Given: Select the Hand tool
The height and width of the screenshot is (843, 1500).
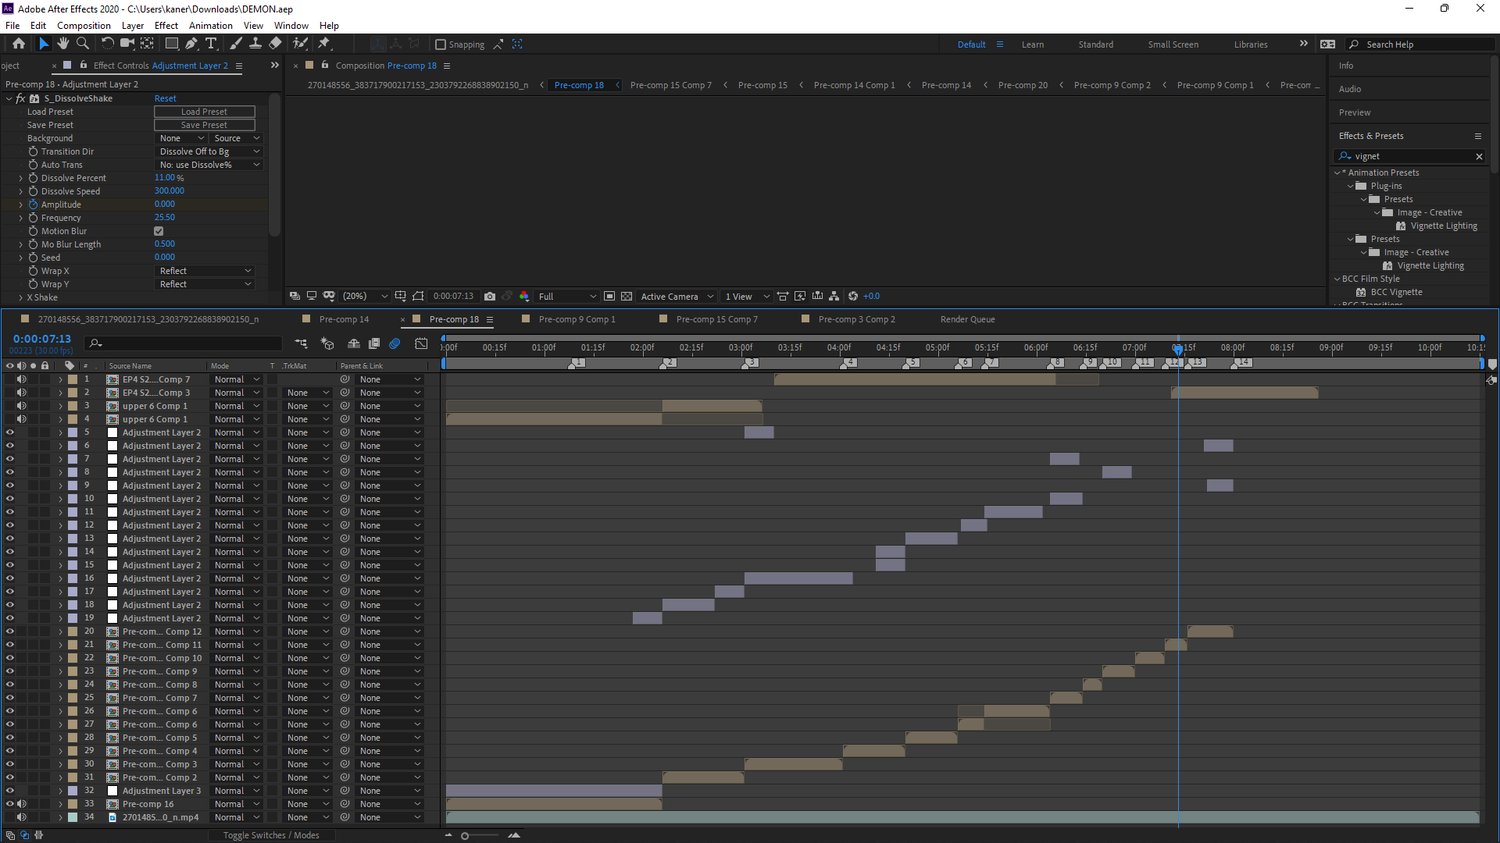Looking at the screenshot, I should [63, 44].
